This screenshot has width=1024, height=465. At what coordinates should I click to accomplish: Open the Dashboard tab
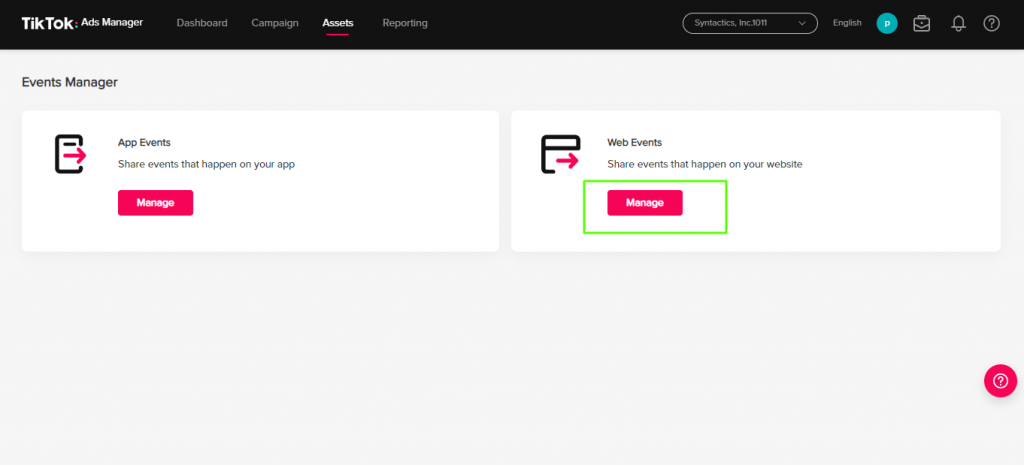(202, 23)
